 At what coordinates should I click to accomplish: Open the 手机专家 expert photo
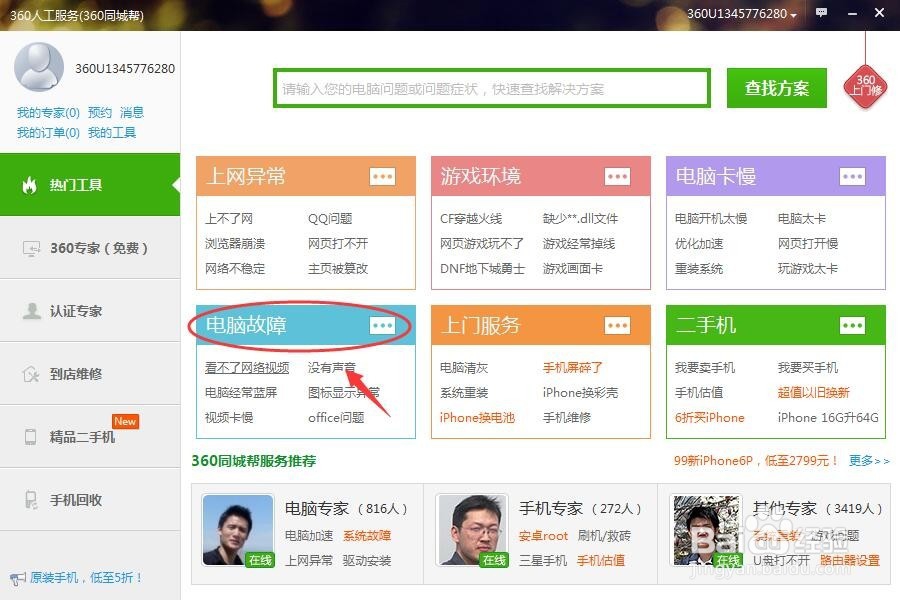tap(472, 531)
